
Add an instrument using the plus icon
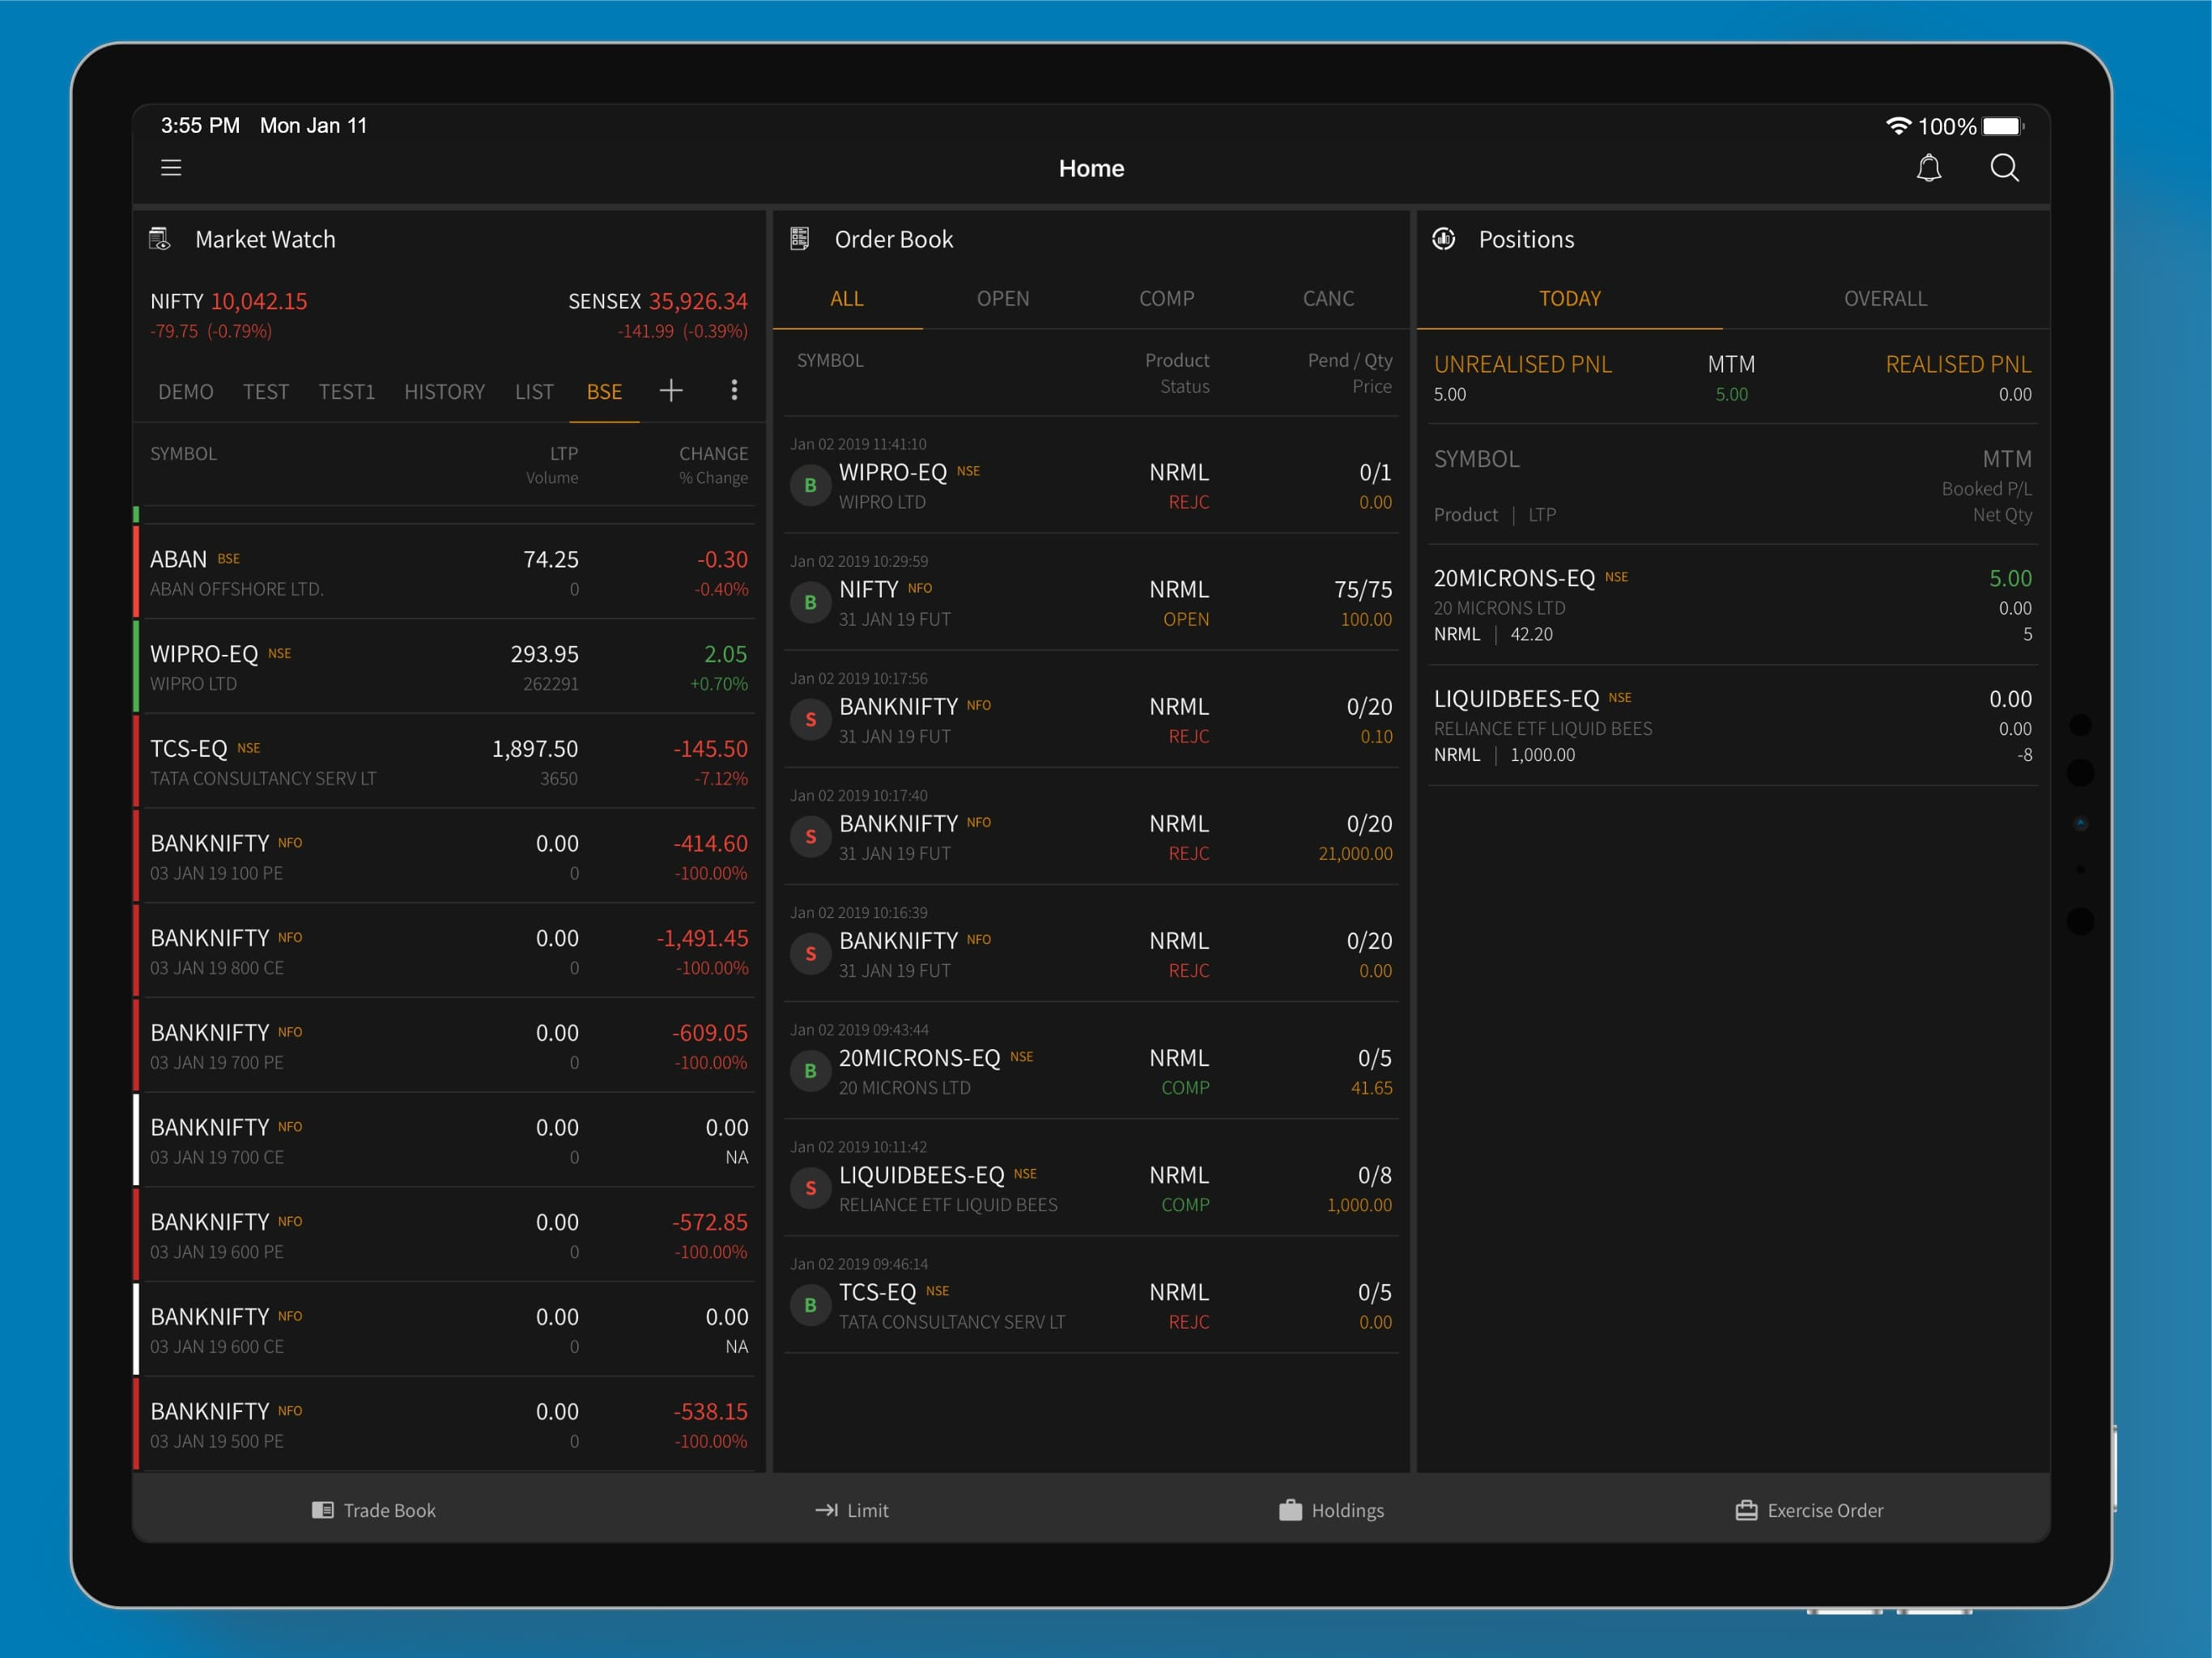coord(671,391)
